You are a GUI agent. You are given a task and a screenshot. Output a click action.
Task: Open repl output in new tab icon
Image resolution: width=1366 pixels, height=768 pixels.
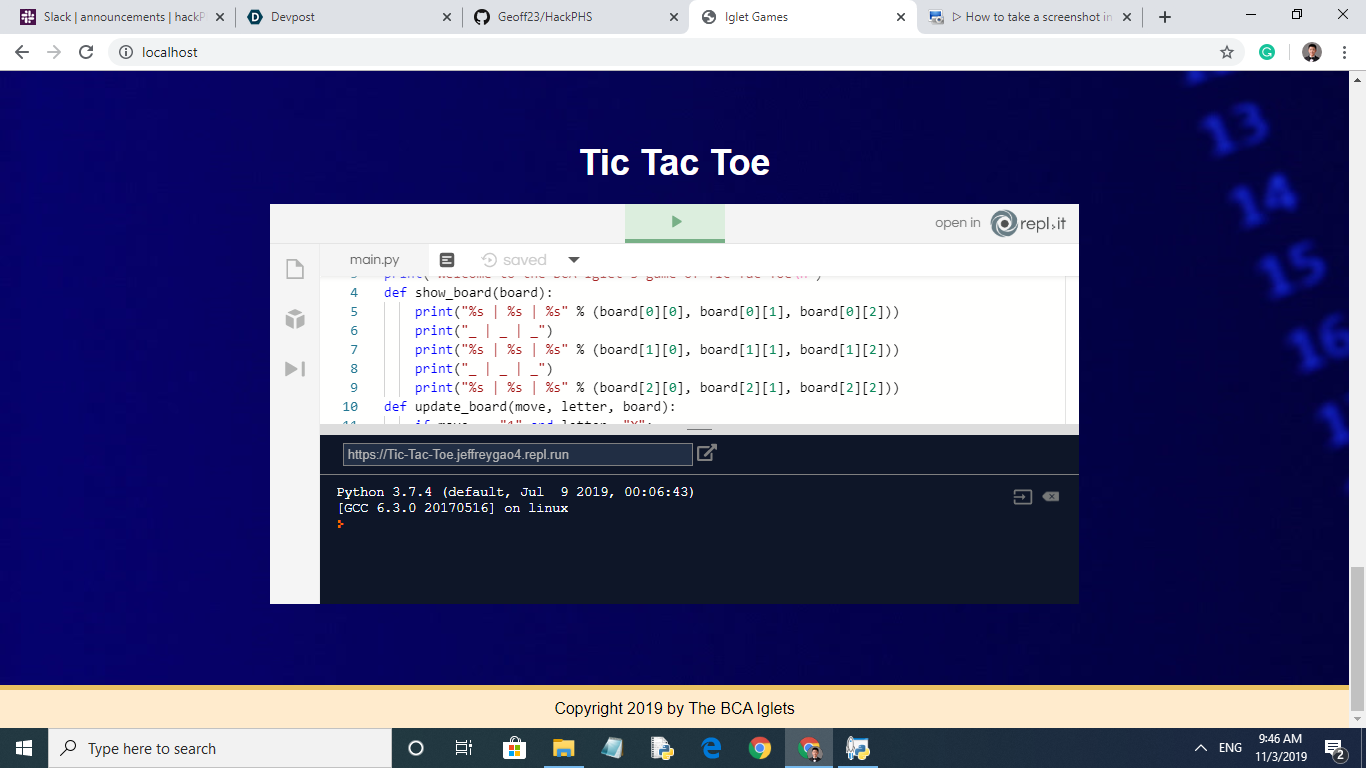[707, 453]
